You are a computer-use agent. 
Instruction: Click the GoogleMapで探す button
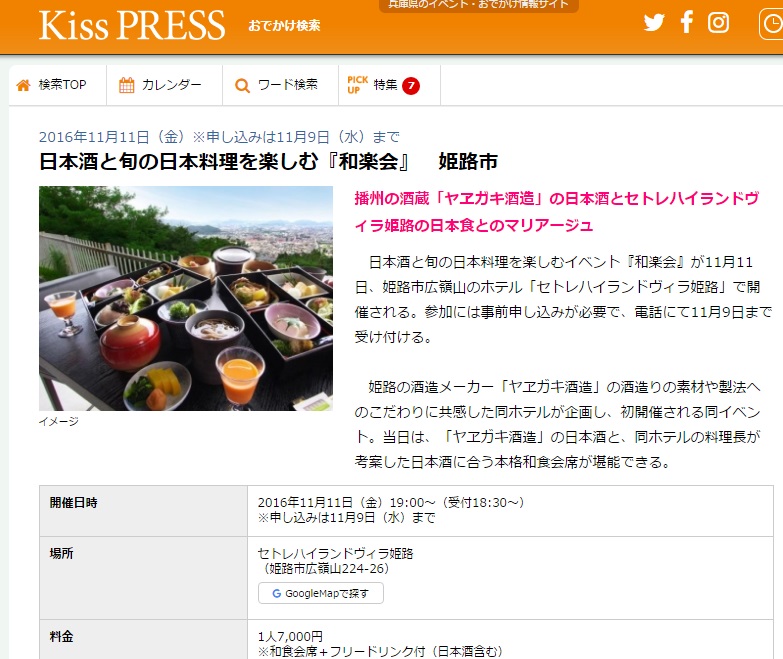(321, 593)
